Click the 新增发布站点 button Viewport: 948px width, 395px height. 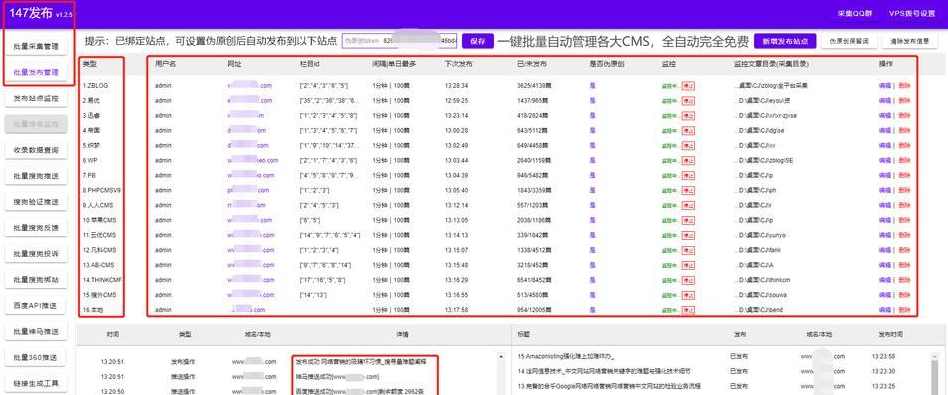[785, 41]
